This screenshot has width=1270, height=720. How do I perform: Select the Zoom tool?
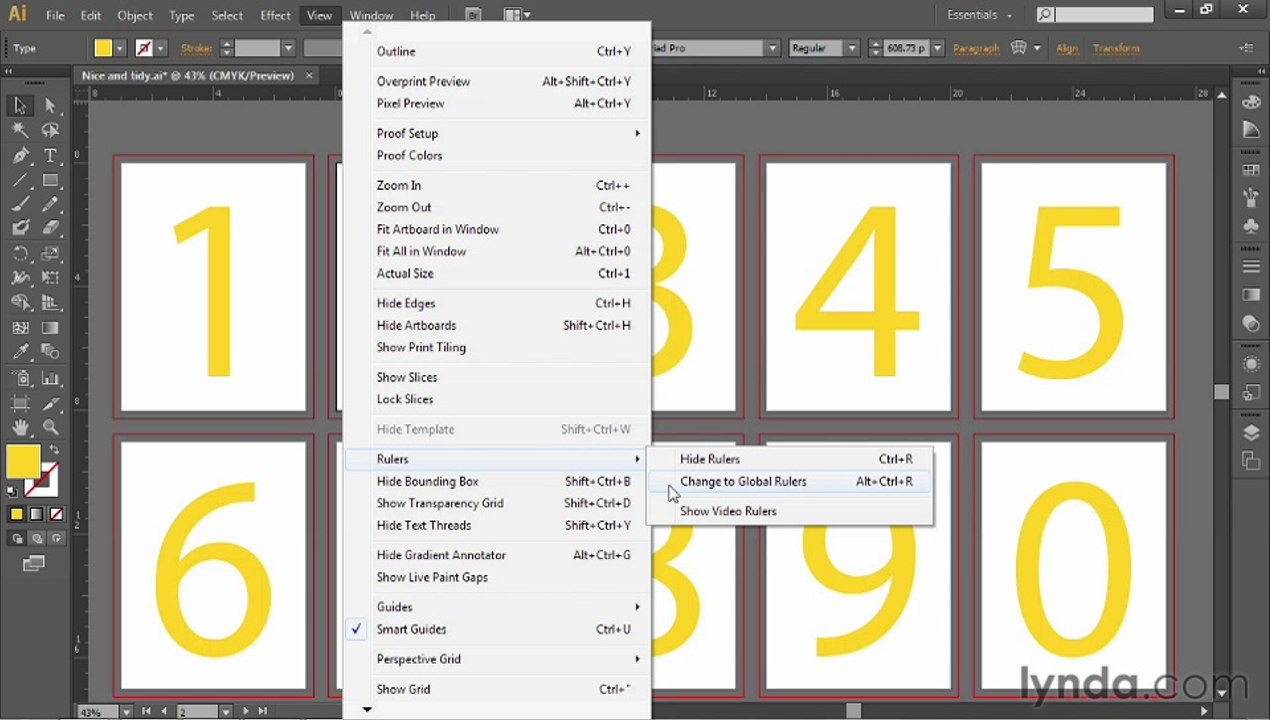50,428
